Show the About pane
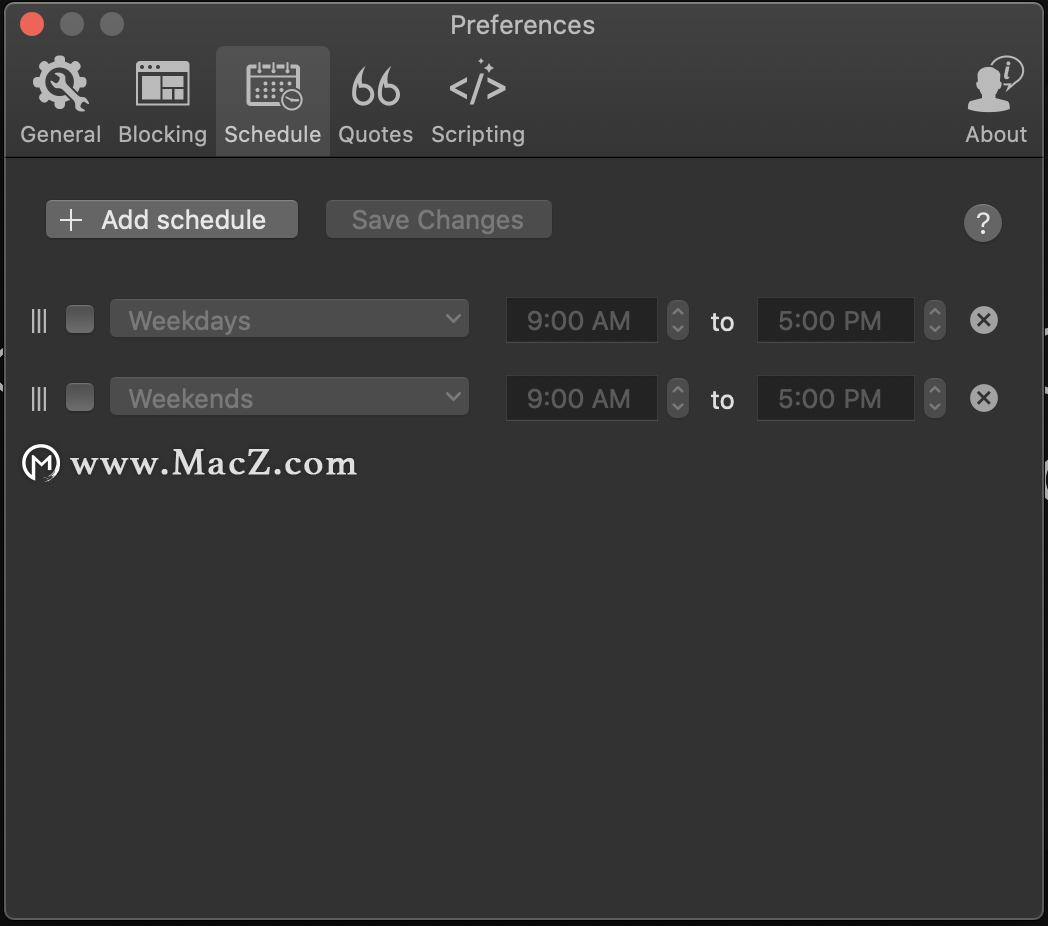The width and height of the screenshot is (1048, 926). pyautogui.click(x=995, y=102)
